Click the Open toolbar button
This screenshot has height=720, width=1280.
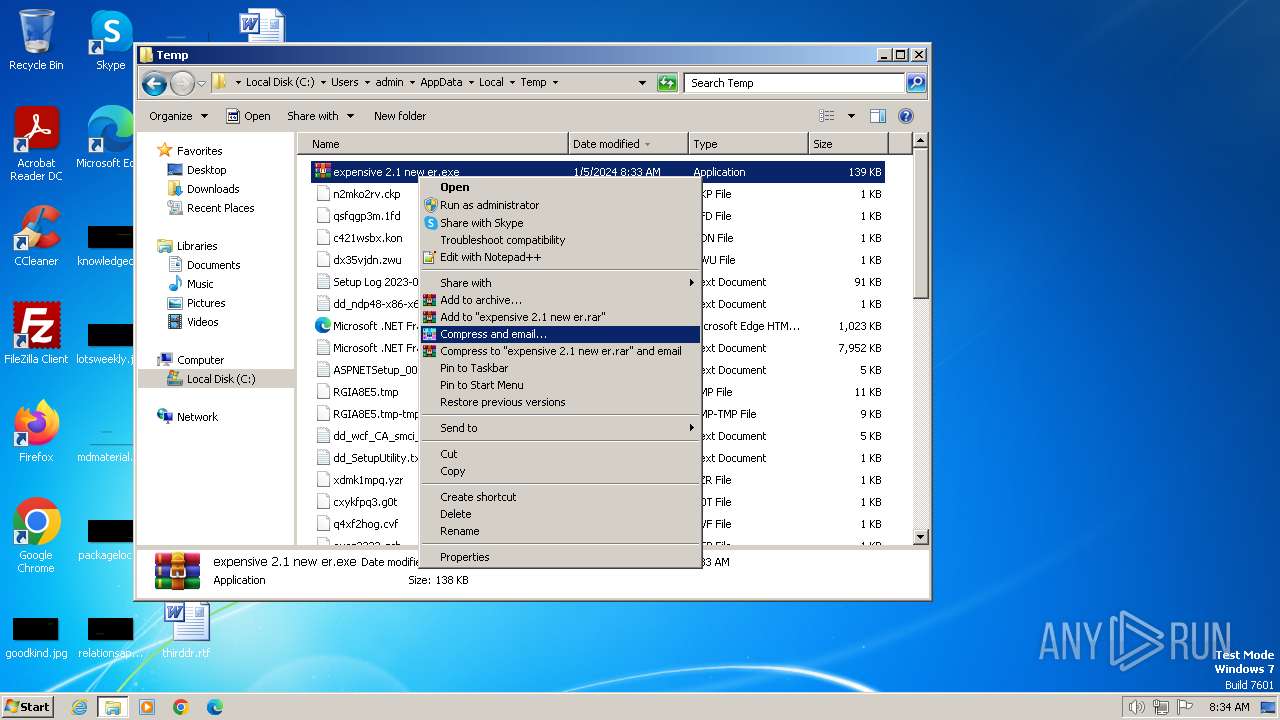click(x=248, y=116)
